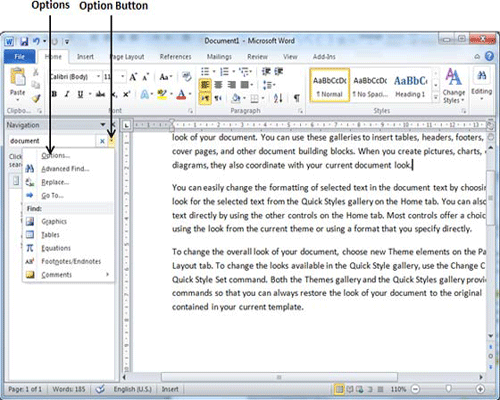Toggle Show/Hide paragraph marks
The width and height of the screenshot is (500, 400).
[x=296, y=98]
